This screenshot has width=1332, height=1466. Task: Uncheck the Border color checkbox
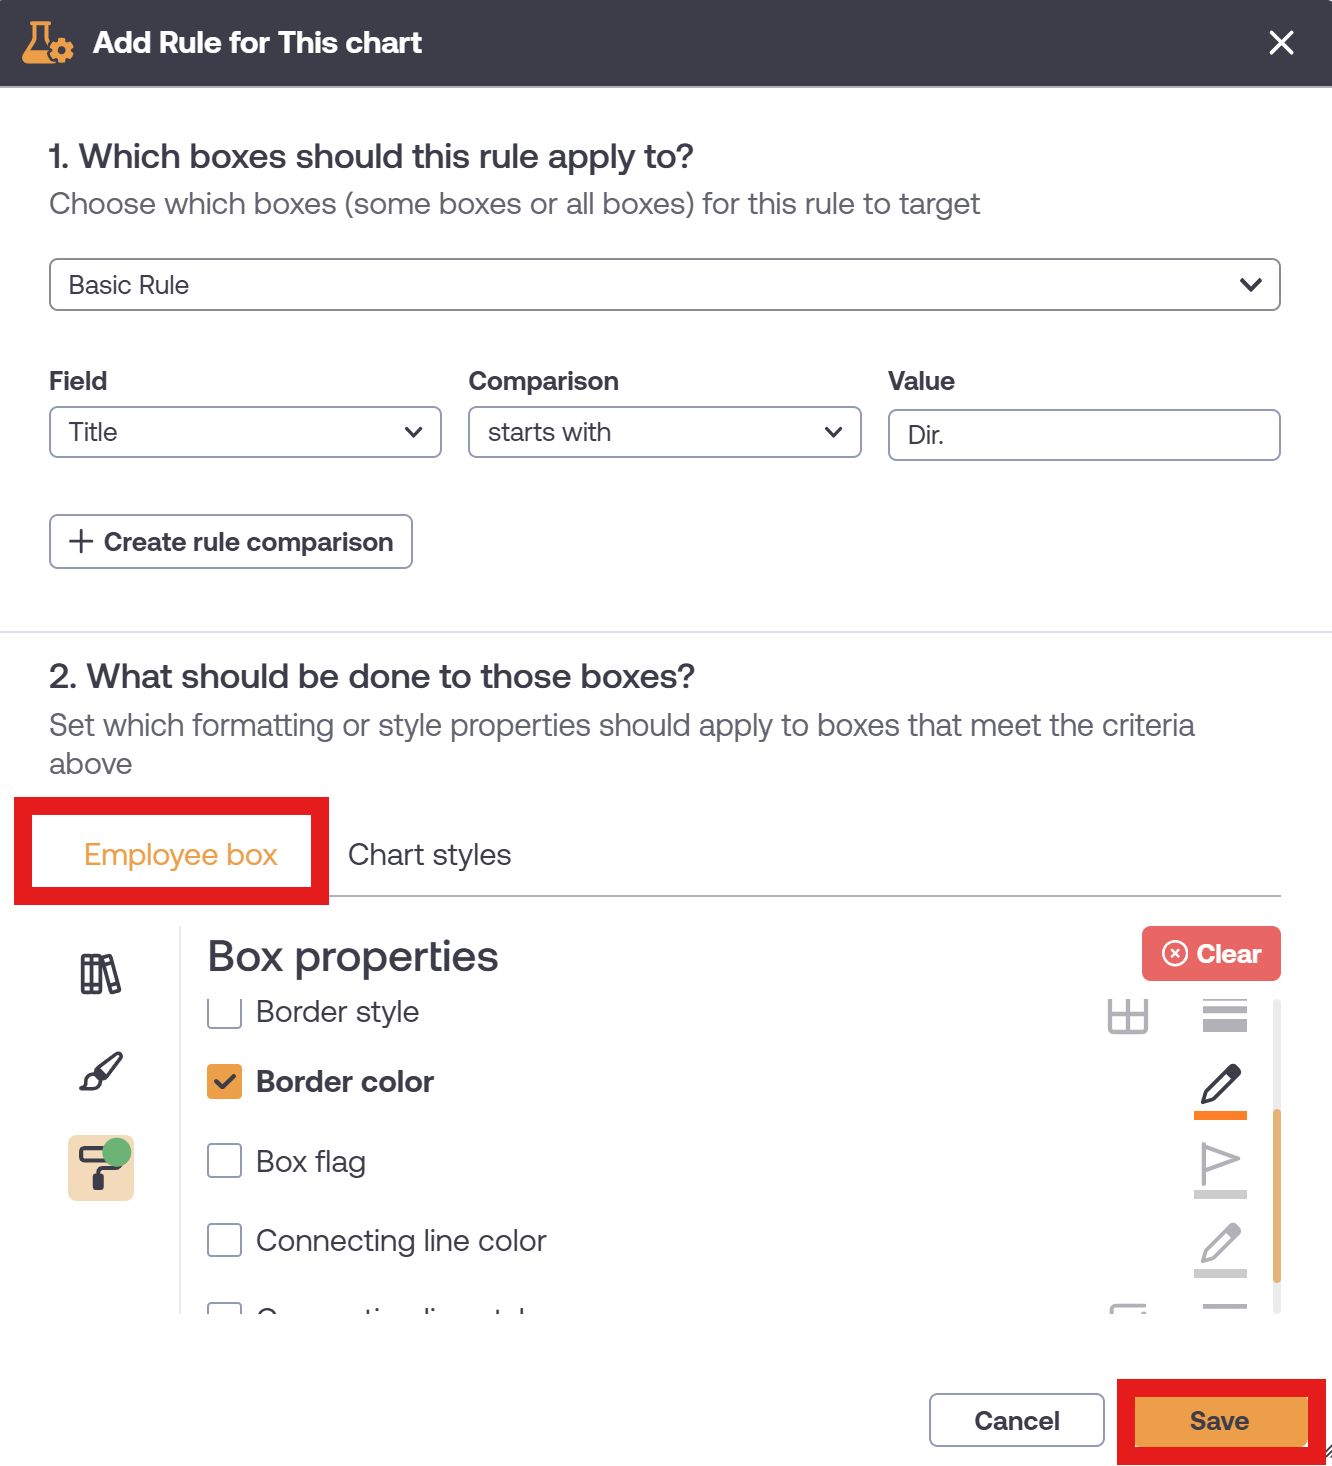(224, 1081)
